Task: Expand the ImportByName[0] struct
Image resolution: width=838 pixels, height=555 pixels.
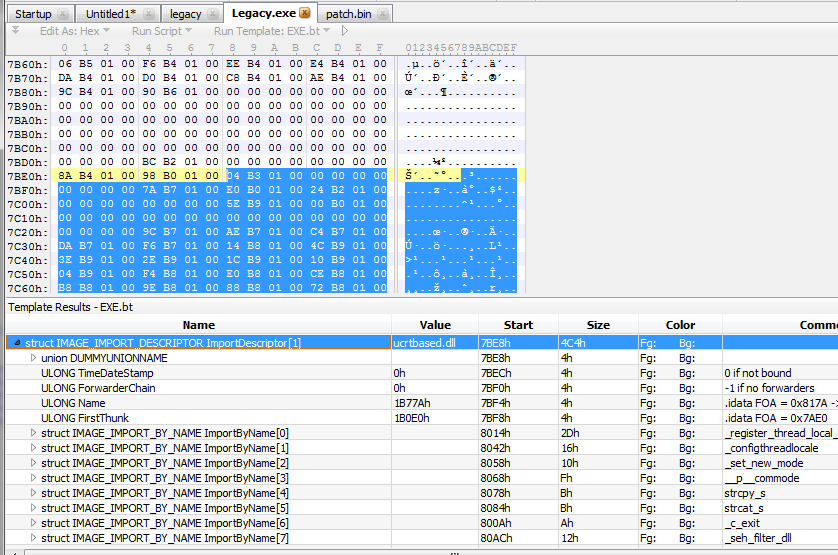Action: 33,433
